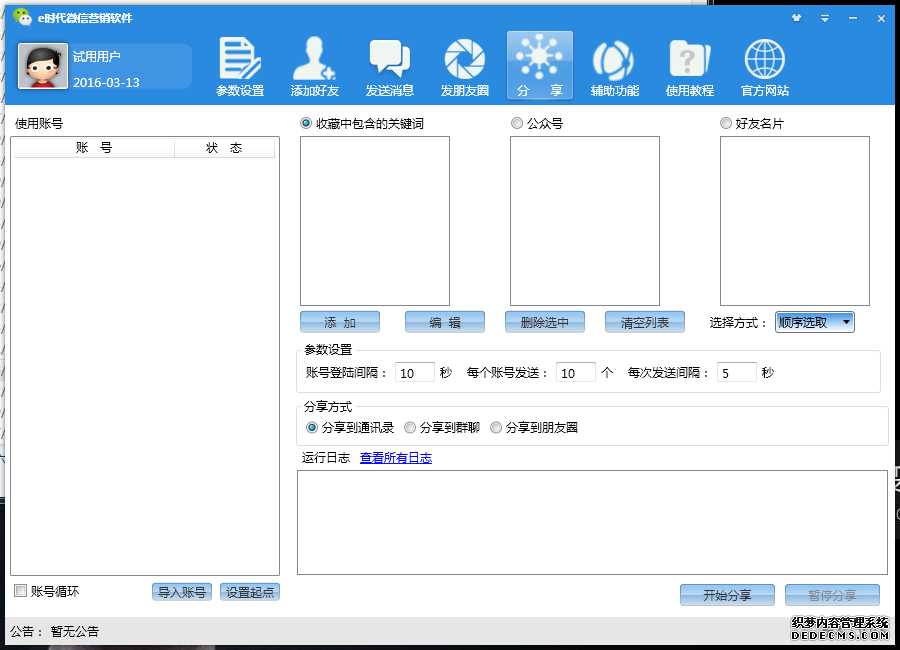Select the 分享 share toolbar icon
The height and width of the screenshot is (650, 900).
click(540, 66)
